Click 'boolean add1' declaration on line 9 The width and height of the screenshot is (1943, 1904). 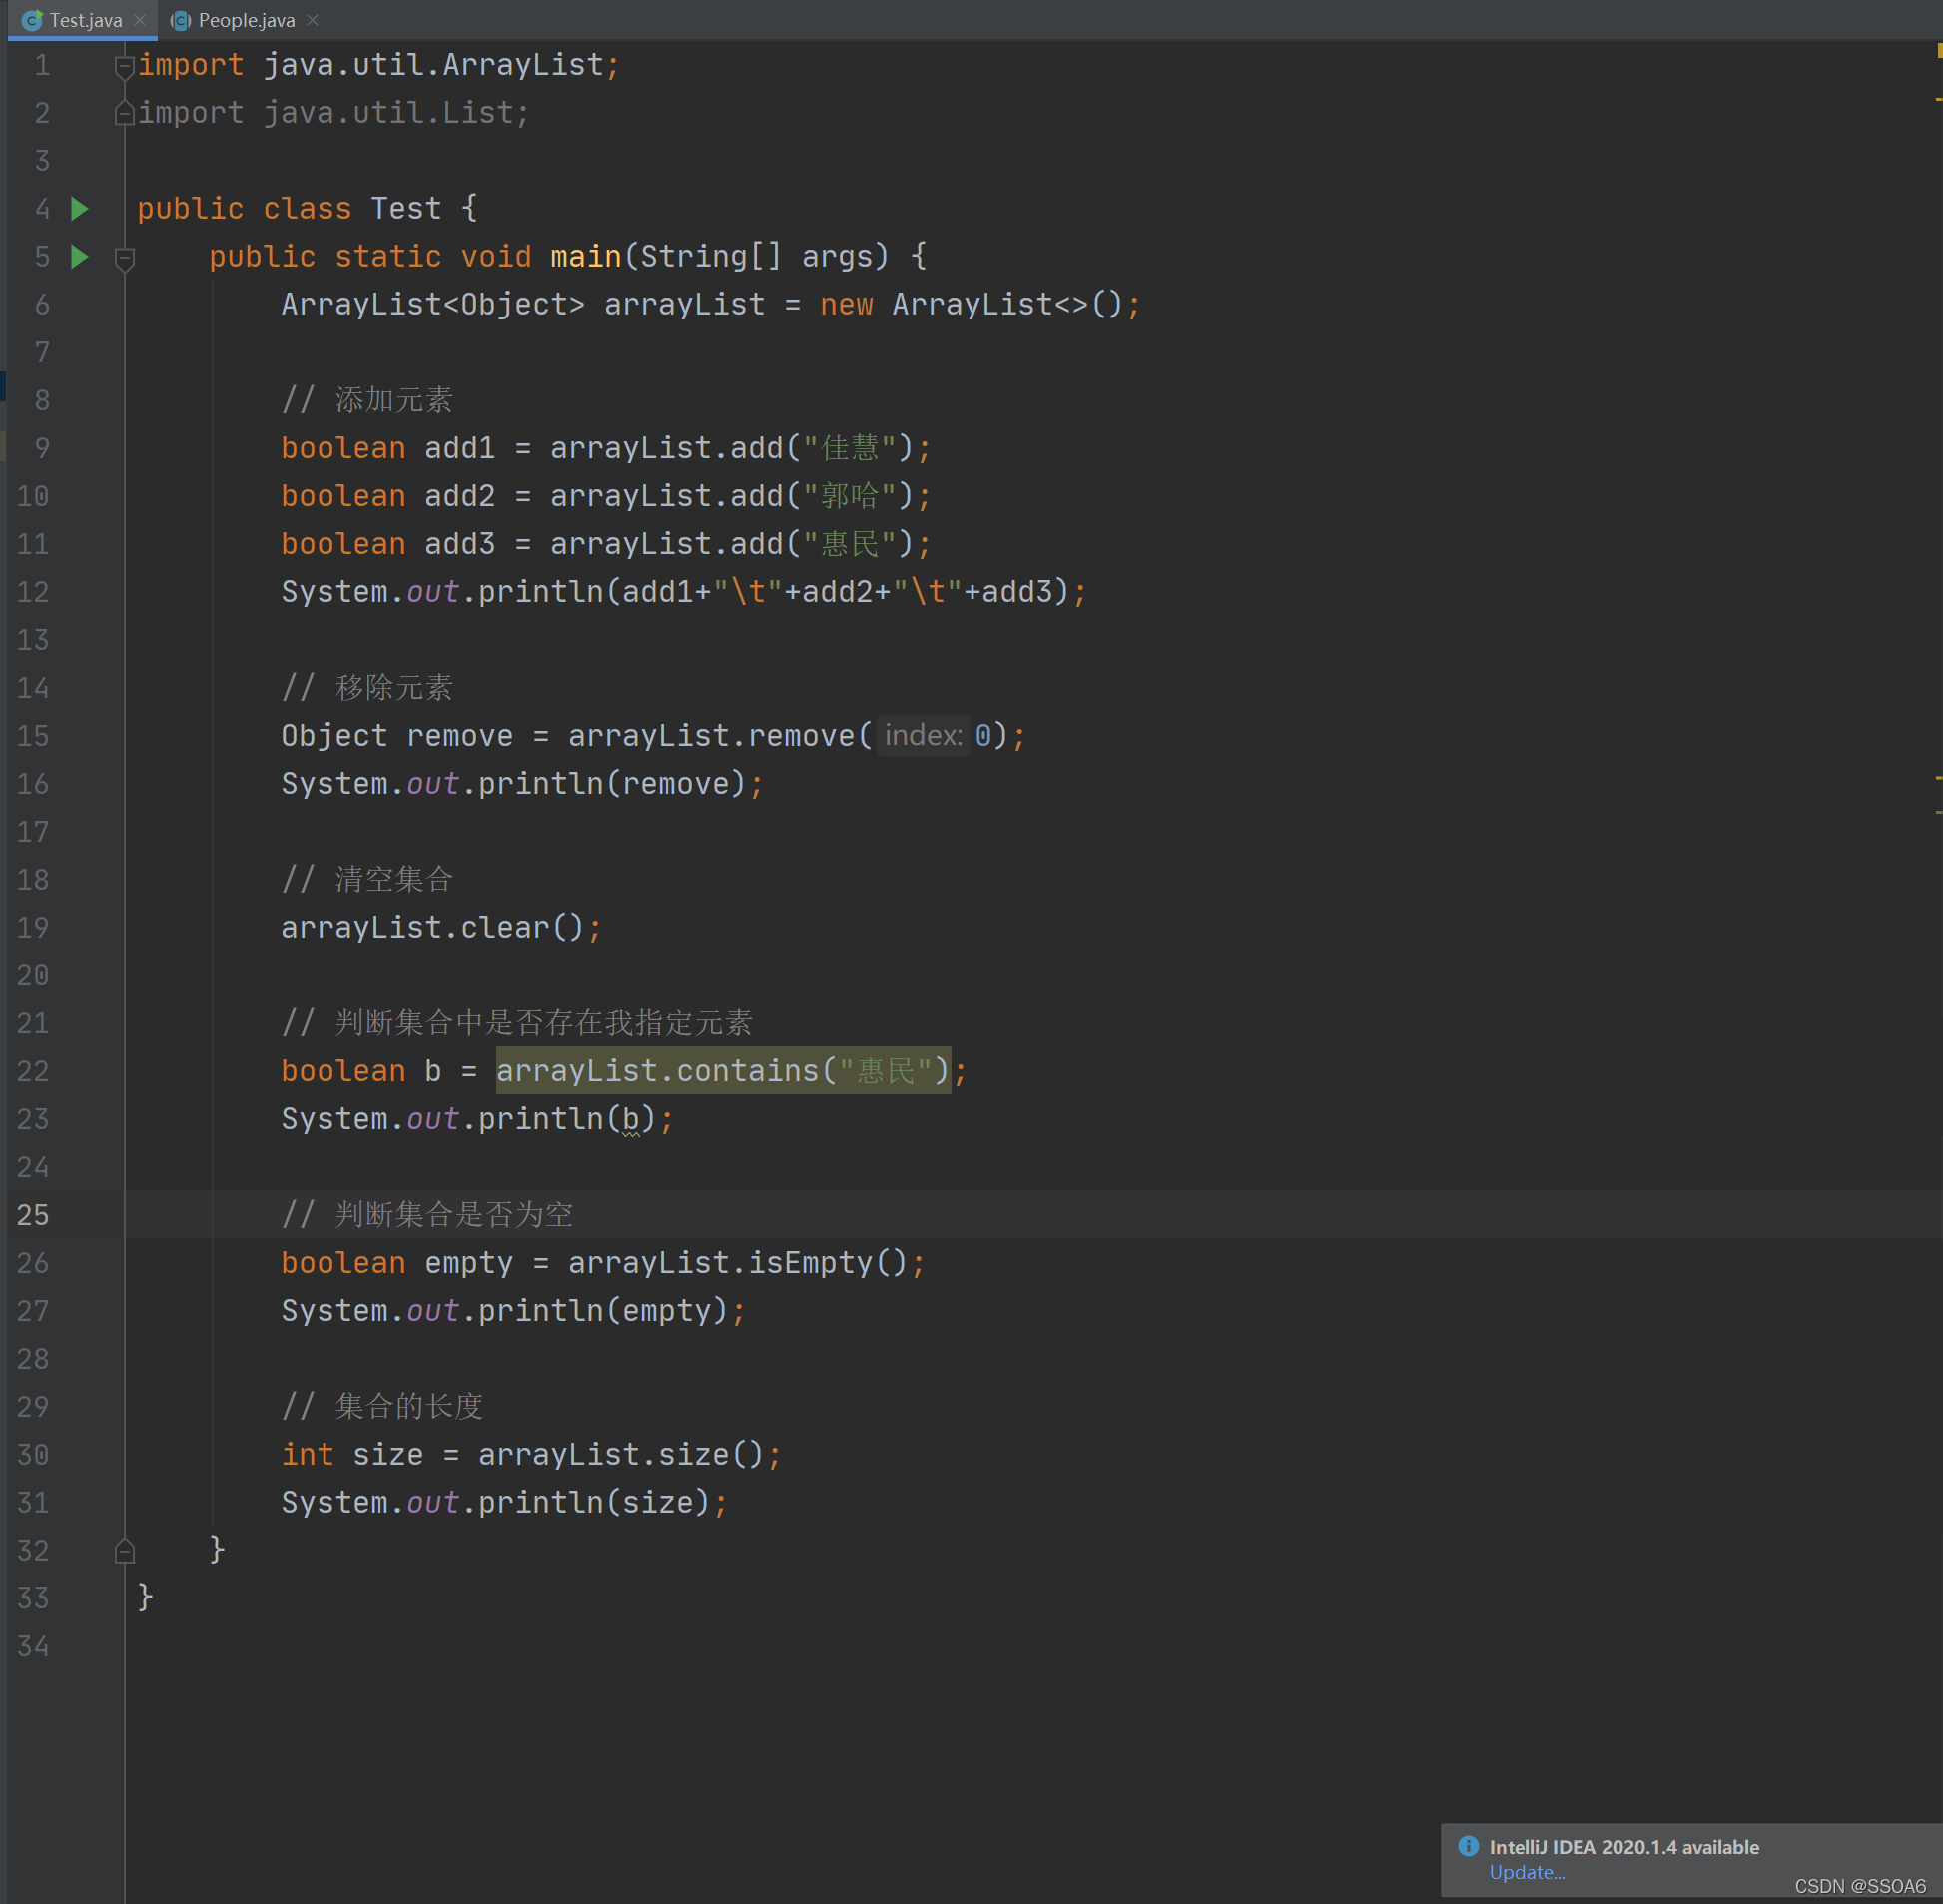pos(388,448)
